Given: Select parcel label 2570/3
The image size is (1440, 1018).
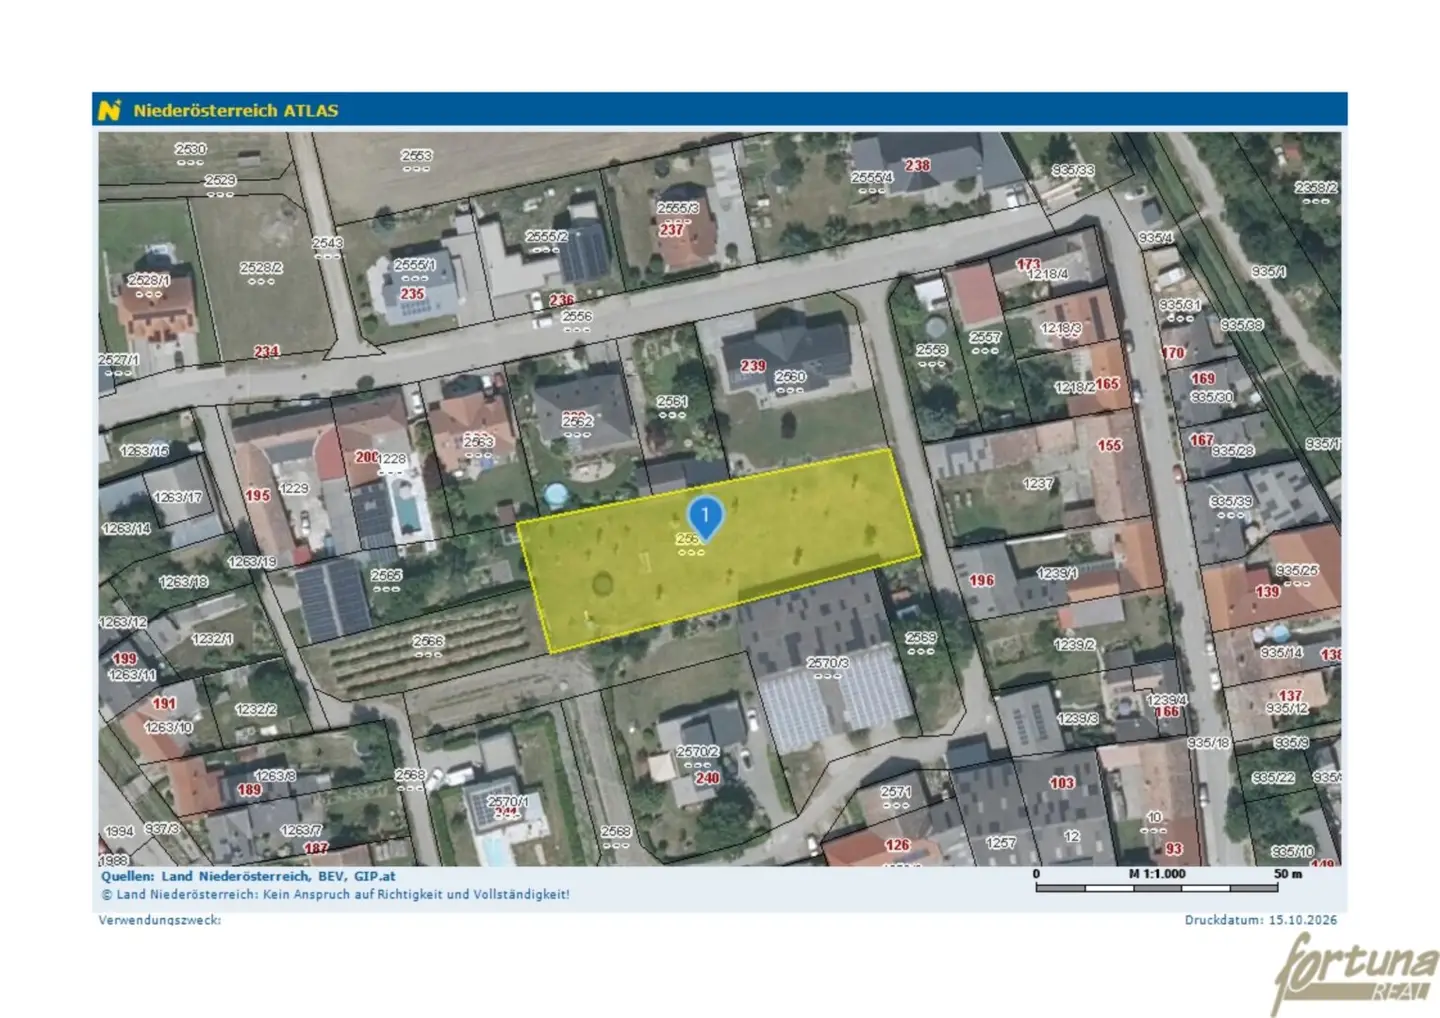Looking at the screenshot, I should 828,663.
